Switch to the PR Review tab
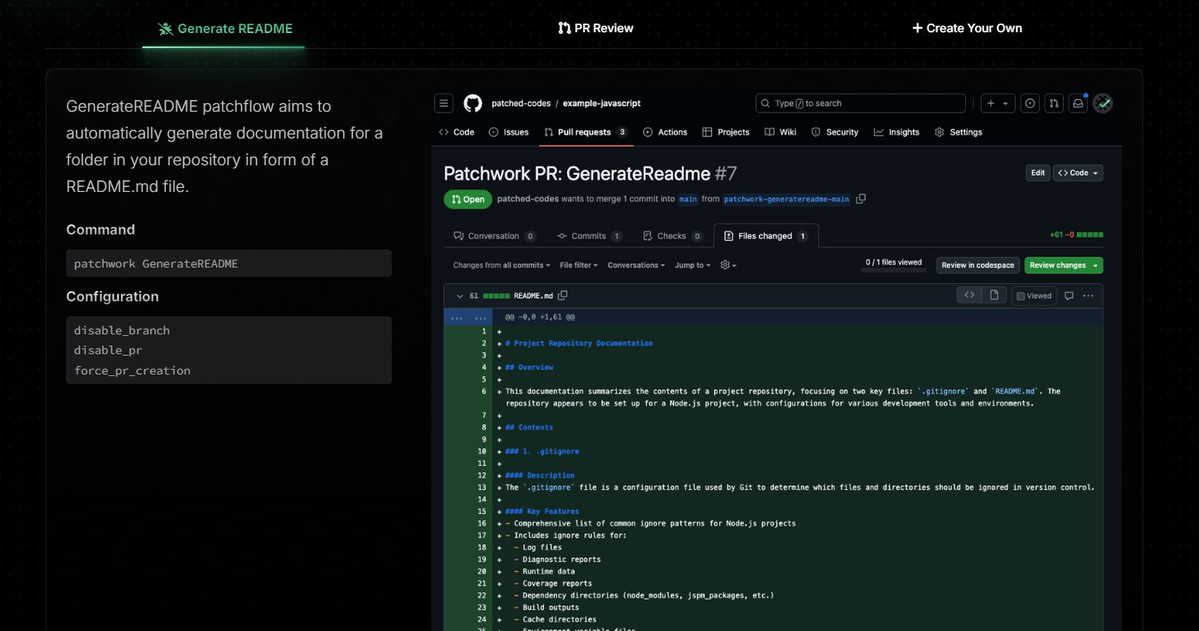The height and width of the screenshot is (631, 1199). (x=596, y=28)
